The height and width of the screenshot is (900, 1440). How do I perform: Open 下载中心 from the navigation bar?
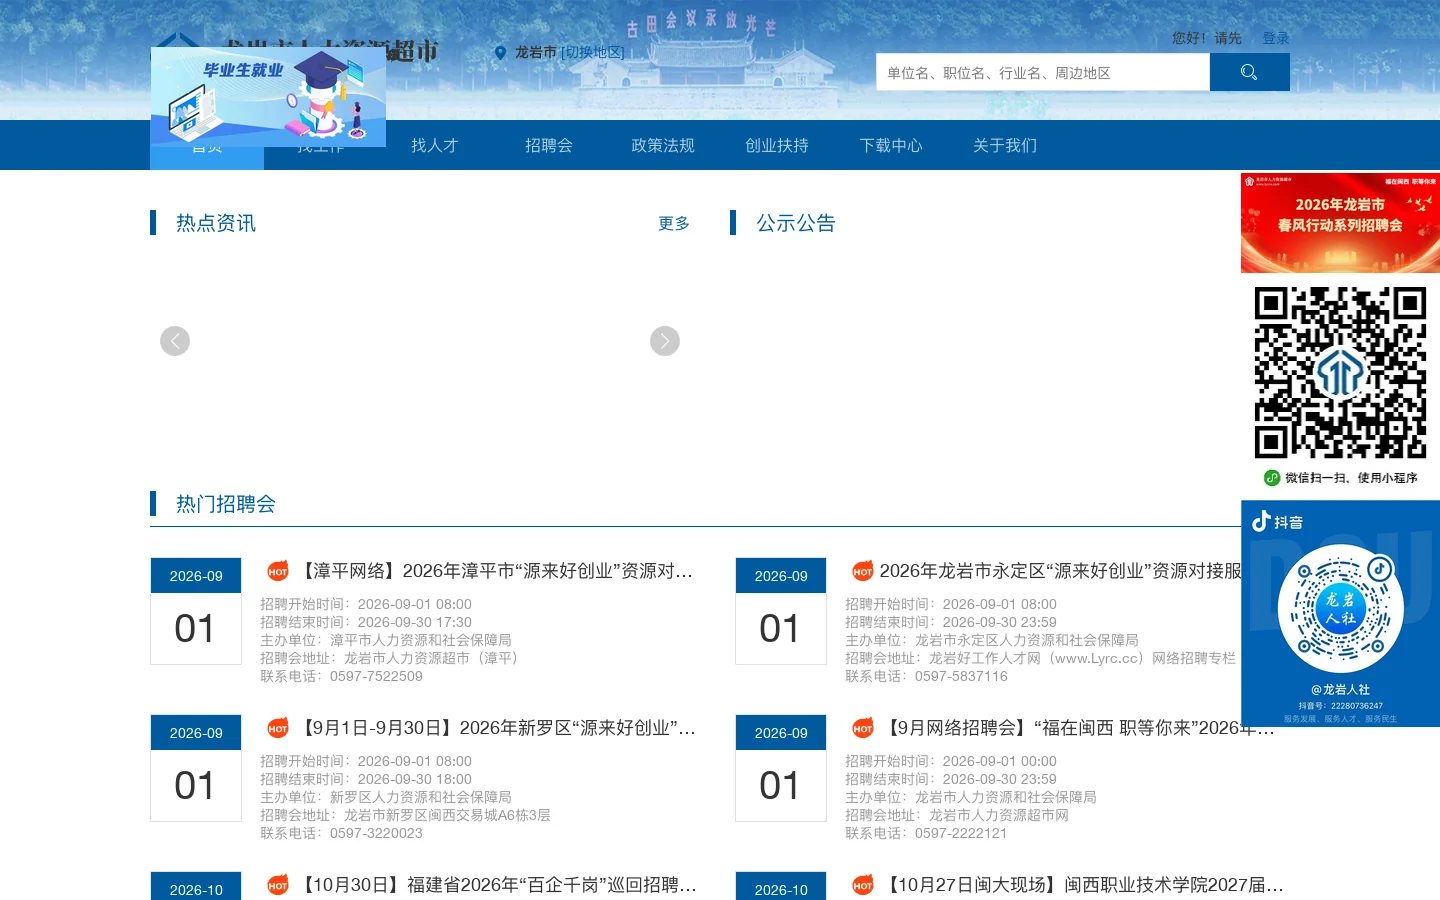891,145
